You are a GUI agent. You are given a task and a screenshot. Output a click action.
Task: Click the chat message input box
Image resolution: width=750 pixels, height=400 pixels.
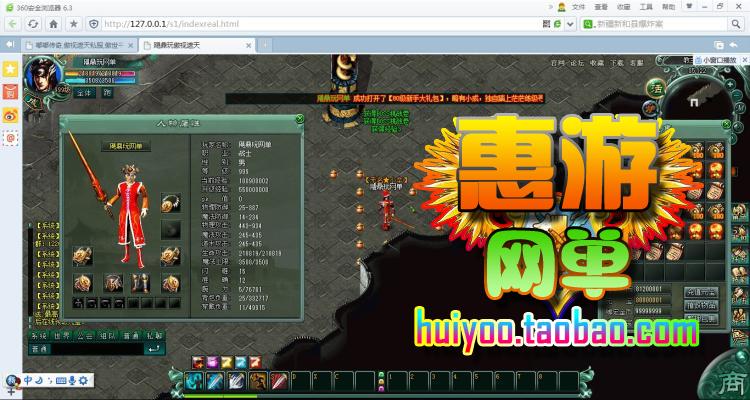click(x=97, y=349)
